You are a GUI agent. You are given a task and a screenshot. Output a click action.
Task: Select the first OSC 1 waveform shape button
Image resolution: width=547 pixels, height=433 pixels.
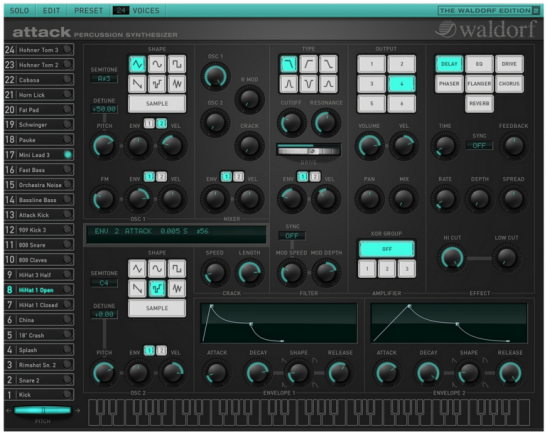point(137,64)
